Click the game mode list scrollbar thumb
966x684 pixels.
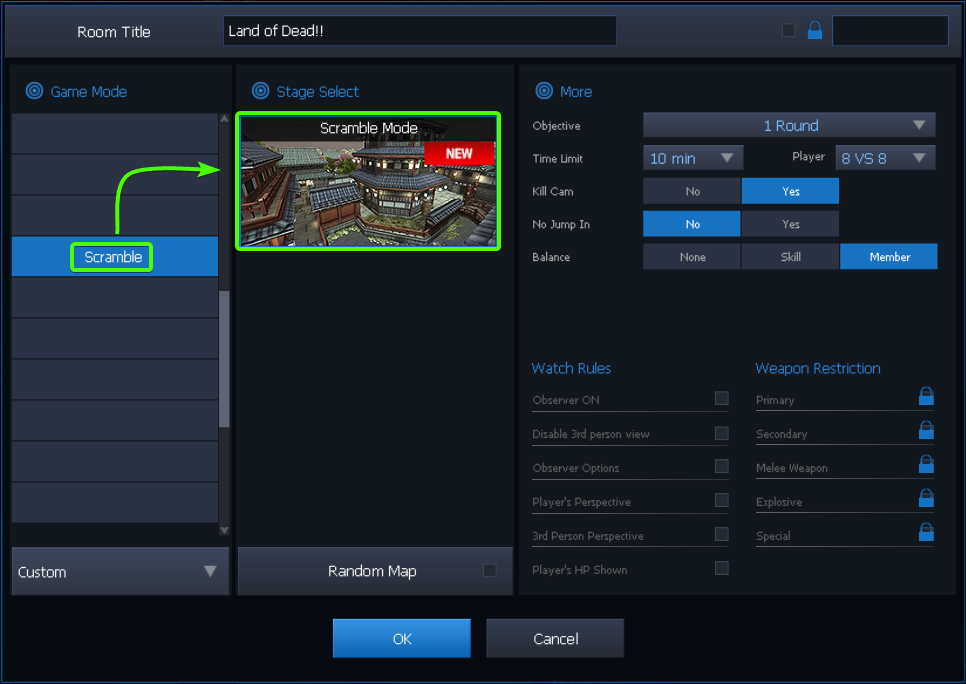(x=224, y=359)
